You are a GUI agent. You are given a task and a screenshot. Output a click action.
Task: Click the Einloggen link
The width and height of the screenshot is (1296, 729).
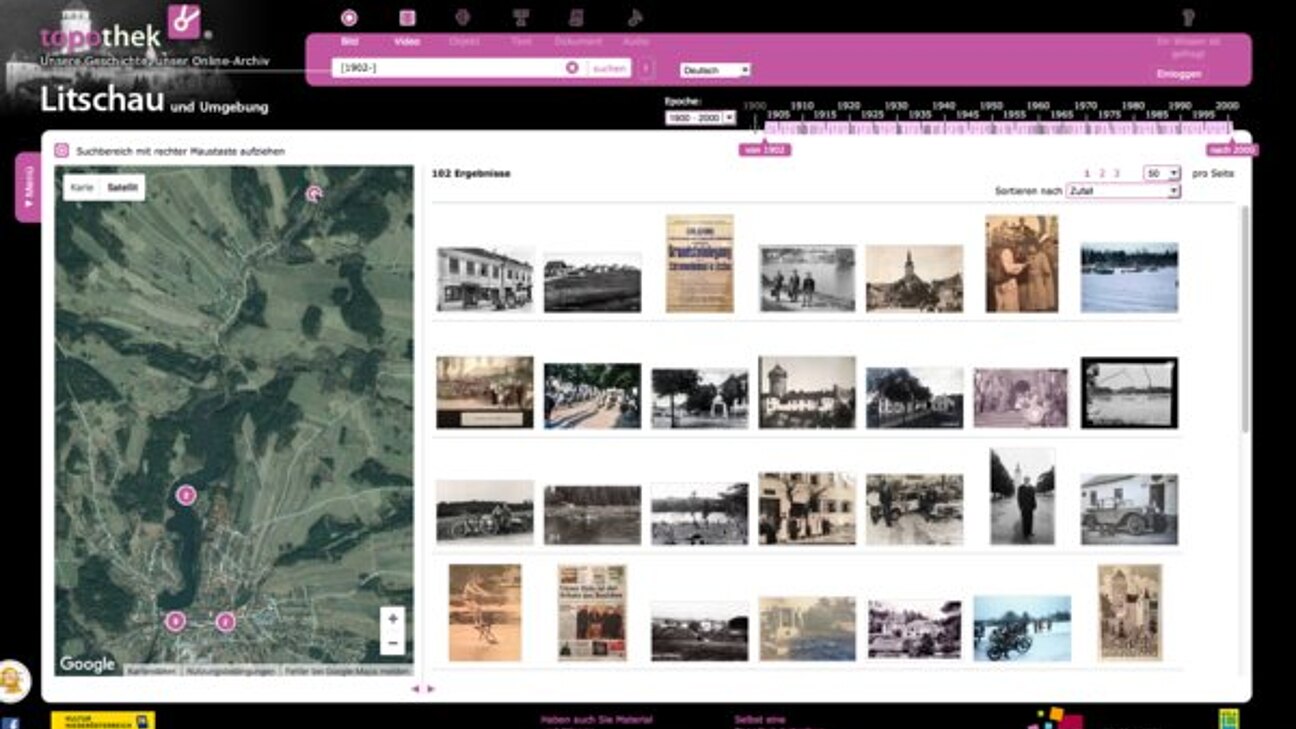tap(1179, 74)
